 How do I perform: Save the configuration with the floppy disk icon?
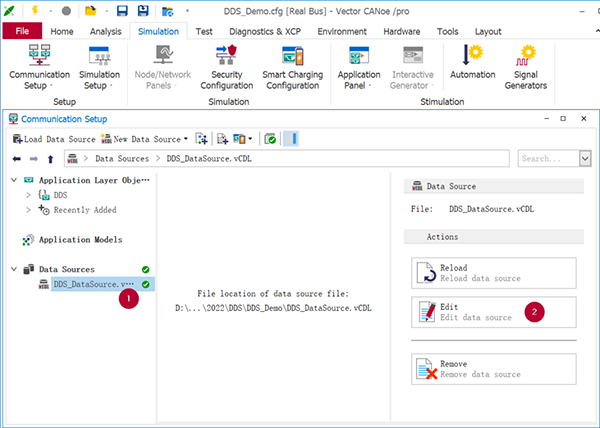click(122, 11)
